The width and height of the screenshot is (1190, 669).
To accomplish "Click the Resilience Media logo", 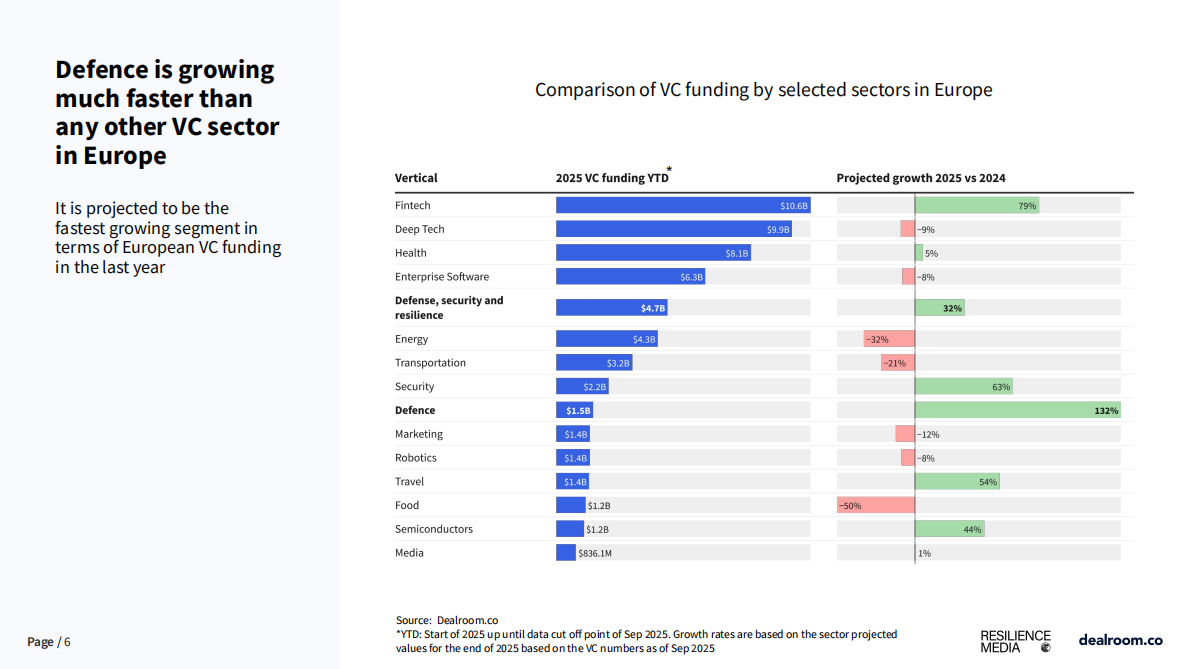I will pyautogui.click(x=1015, y=641).
